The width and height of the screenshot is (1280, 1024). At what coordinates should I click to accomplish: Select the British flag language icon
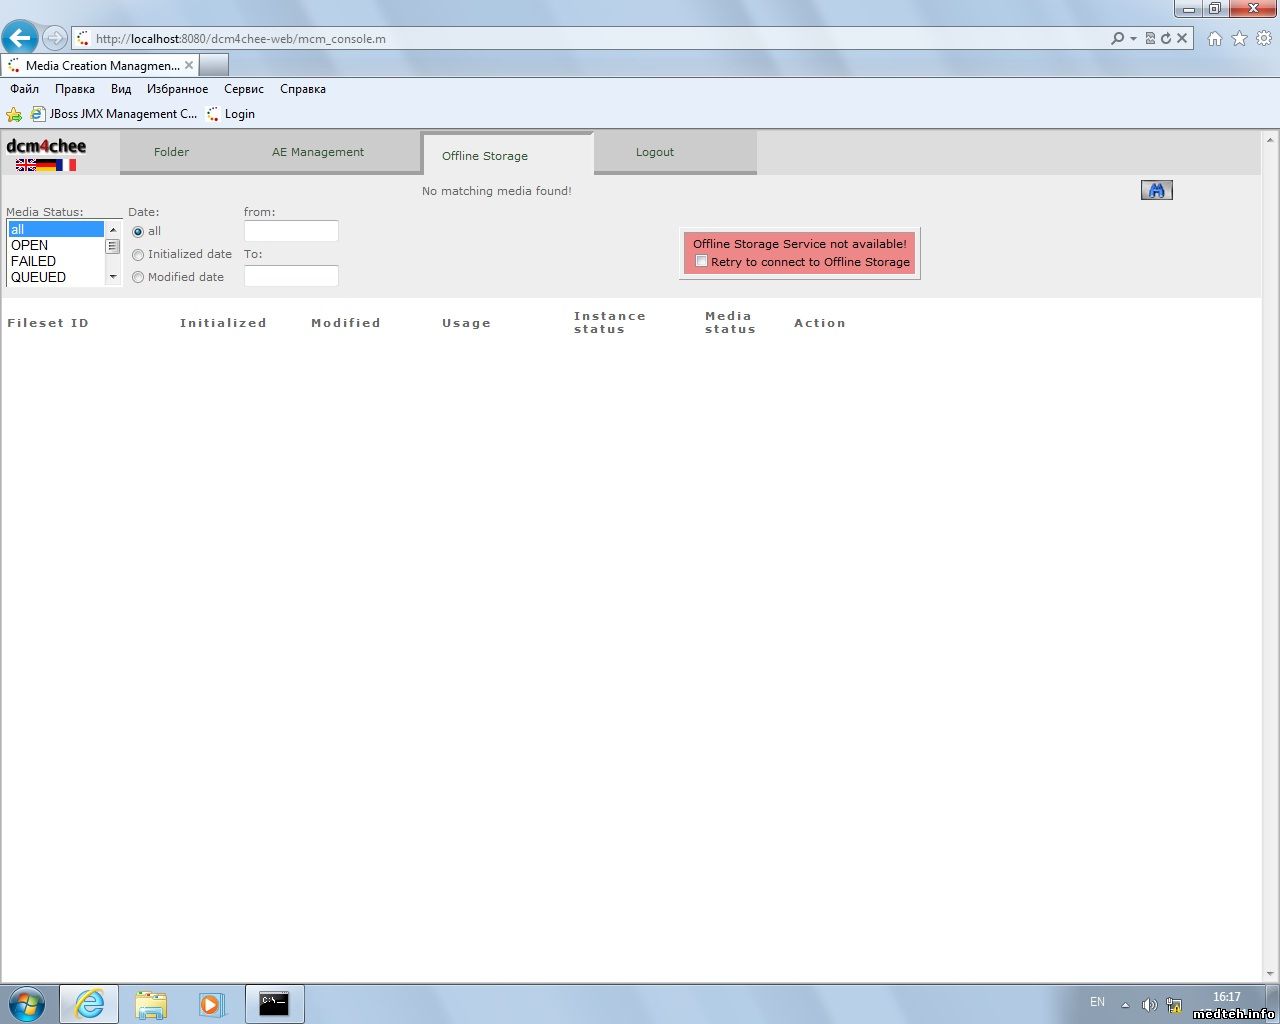(25, 165)
